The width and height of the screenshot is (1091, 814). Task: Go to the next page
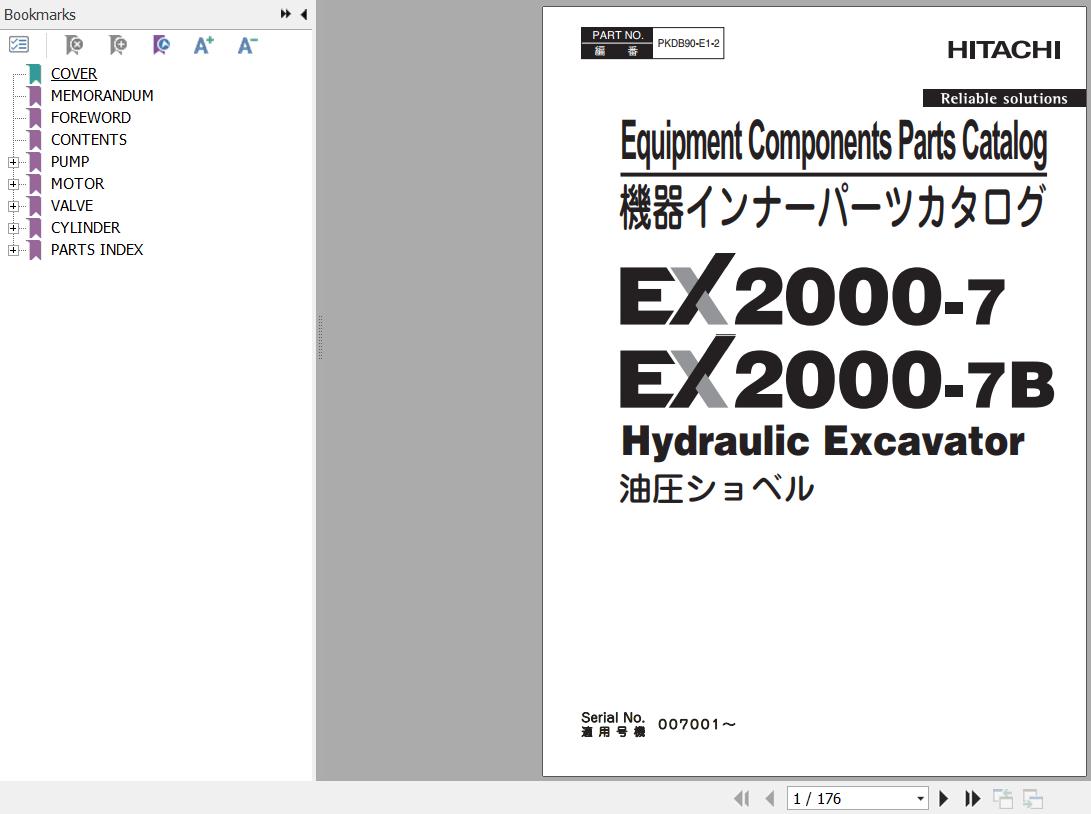[x=943, y=798]
